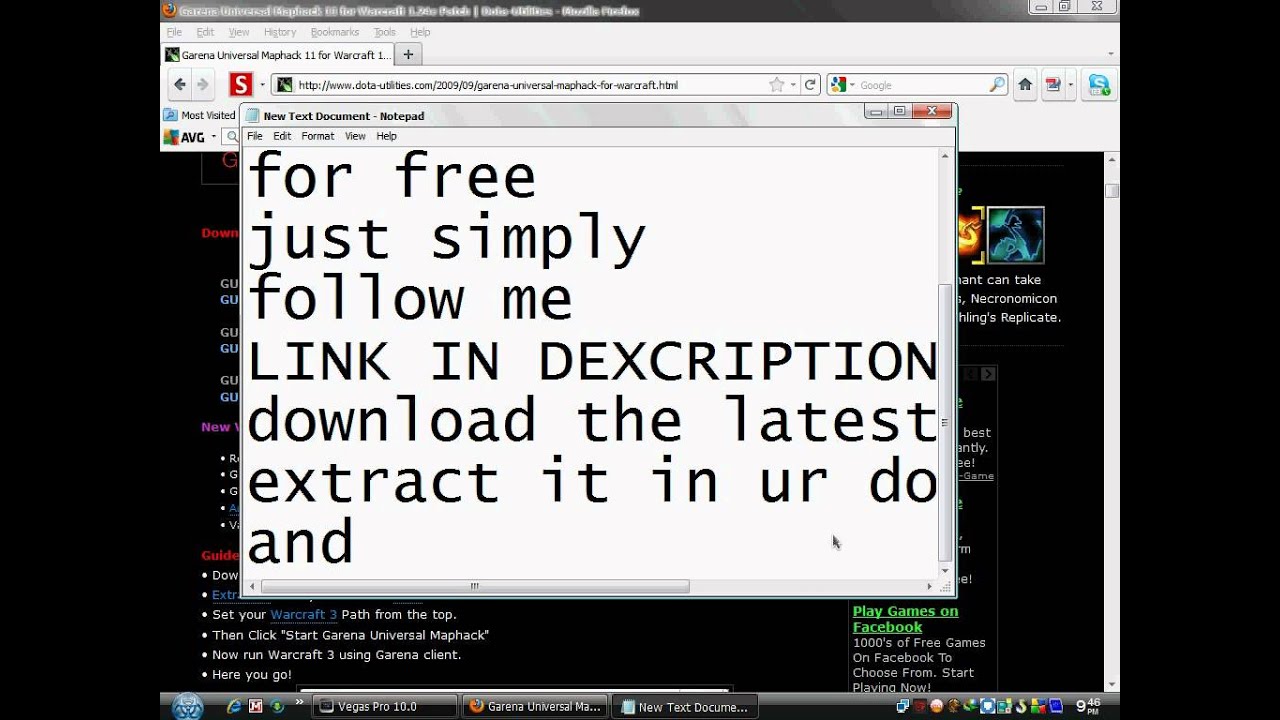Click the search magnifier icon

click(x=997, y=85)
